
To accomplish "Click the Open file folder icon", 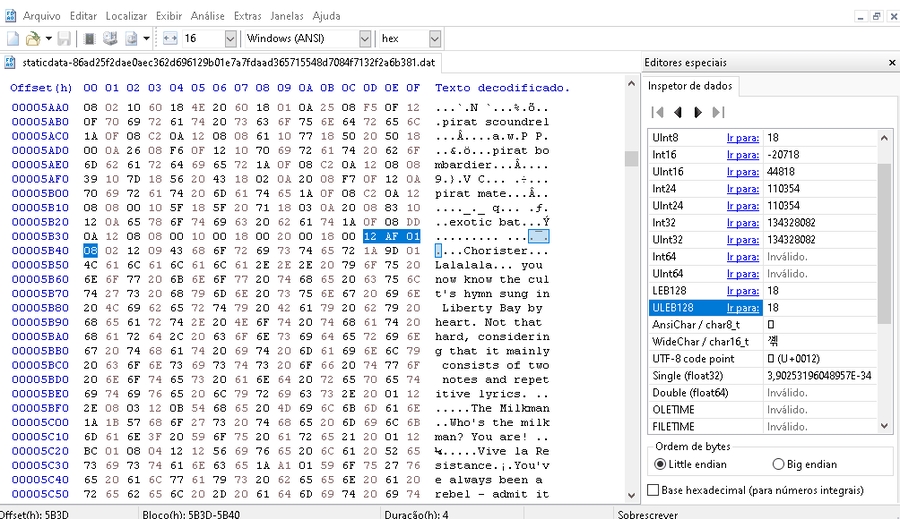I will click(33, 39).
